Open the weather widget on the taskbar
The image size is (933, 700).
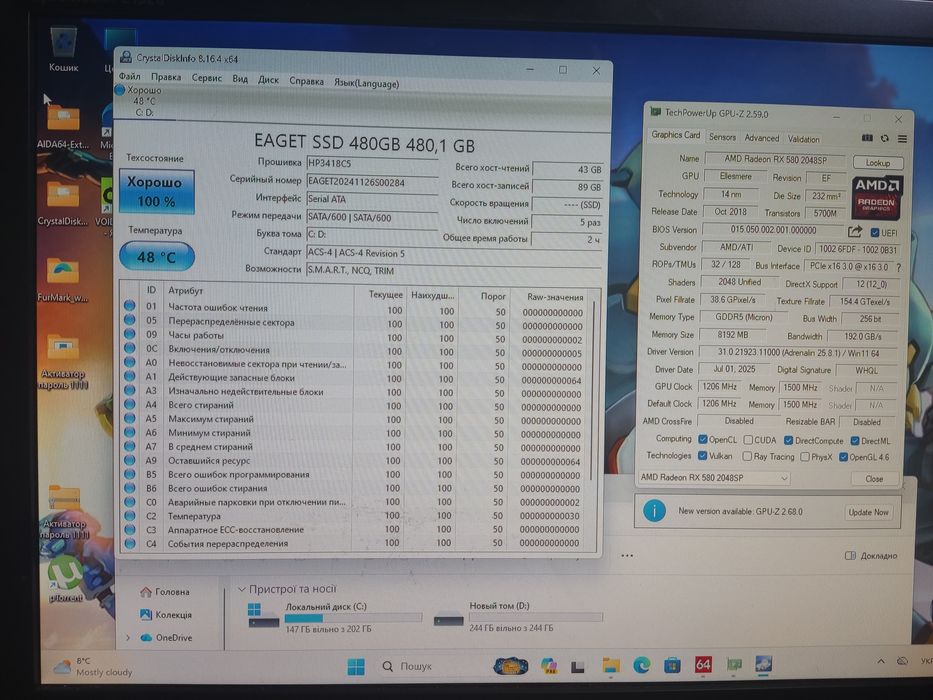(x=93, y=667)
